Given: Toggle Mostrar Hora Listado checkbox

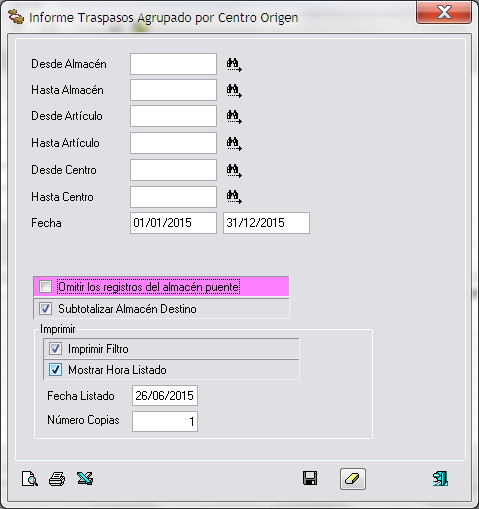Looking at the screenshot, I should [55, 369].
